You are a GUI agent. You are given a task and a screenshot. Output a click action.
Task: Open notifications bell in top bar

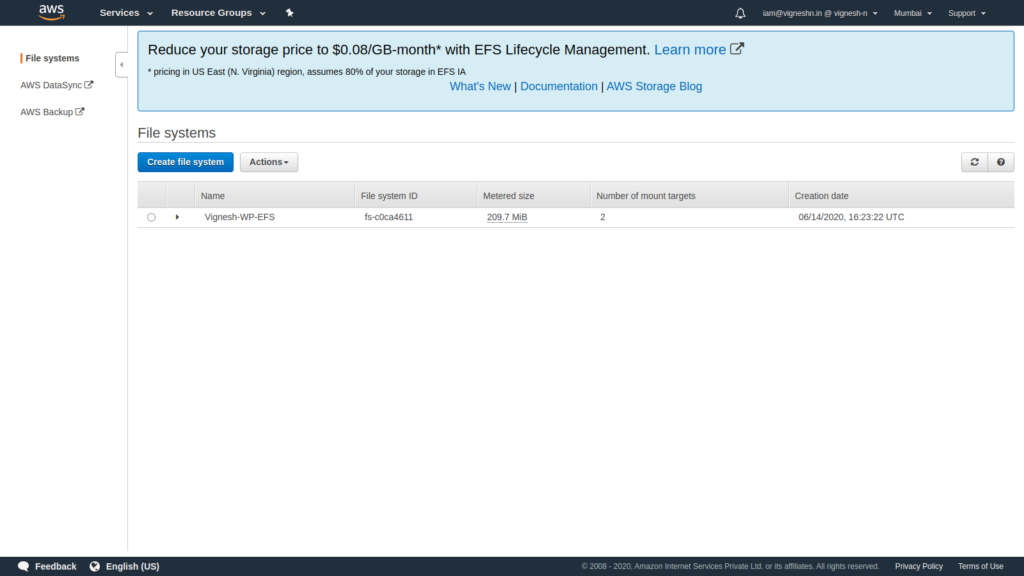pos(740,13)
